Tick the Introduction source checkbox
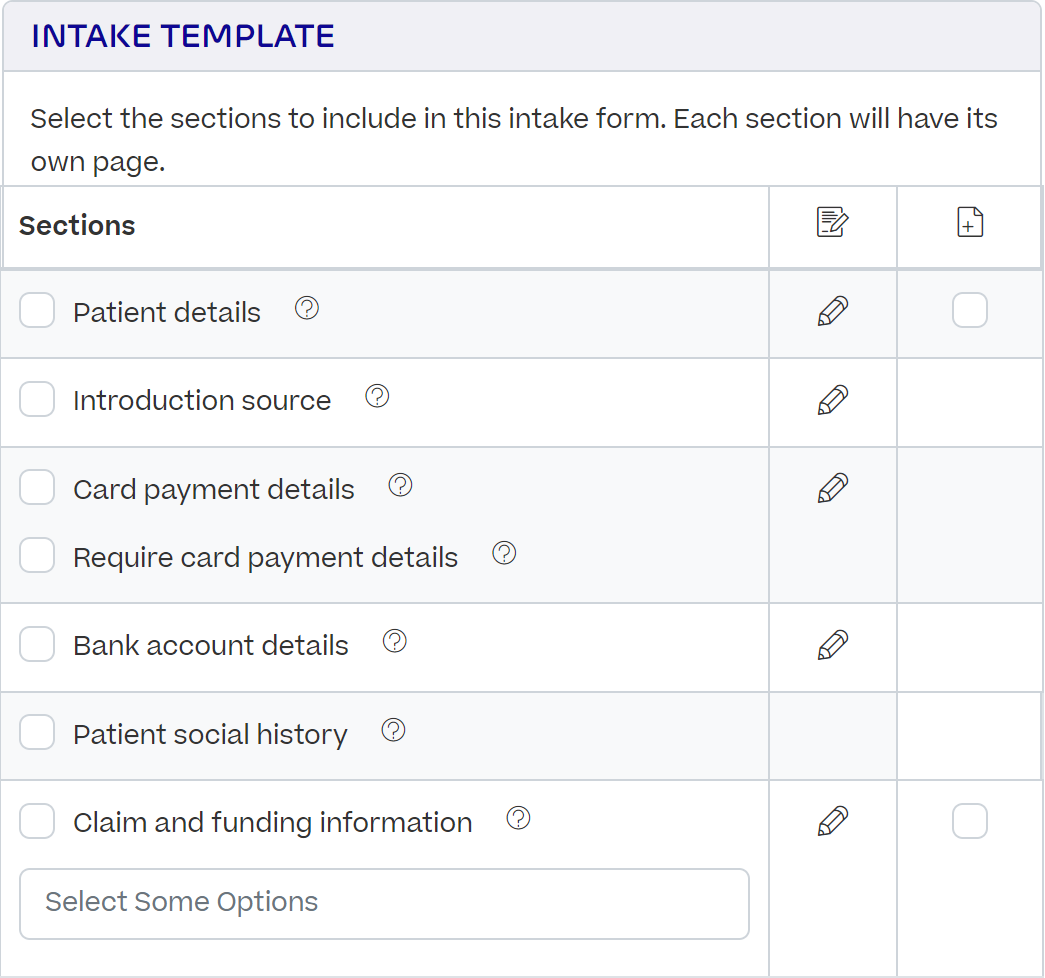1045x978 pixels. (37, 398)
